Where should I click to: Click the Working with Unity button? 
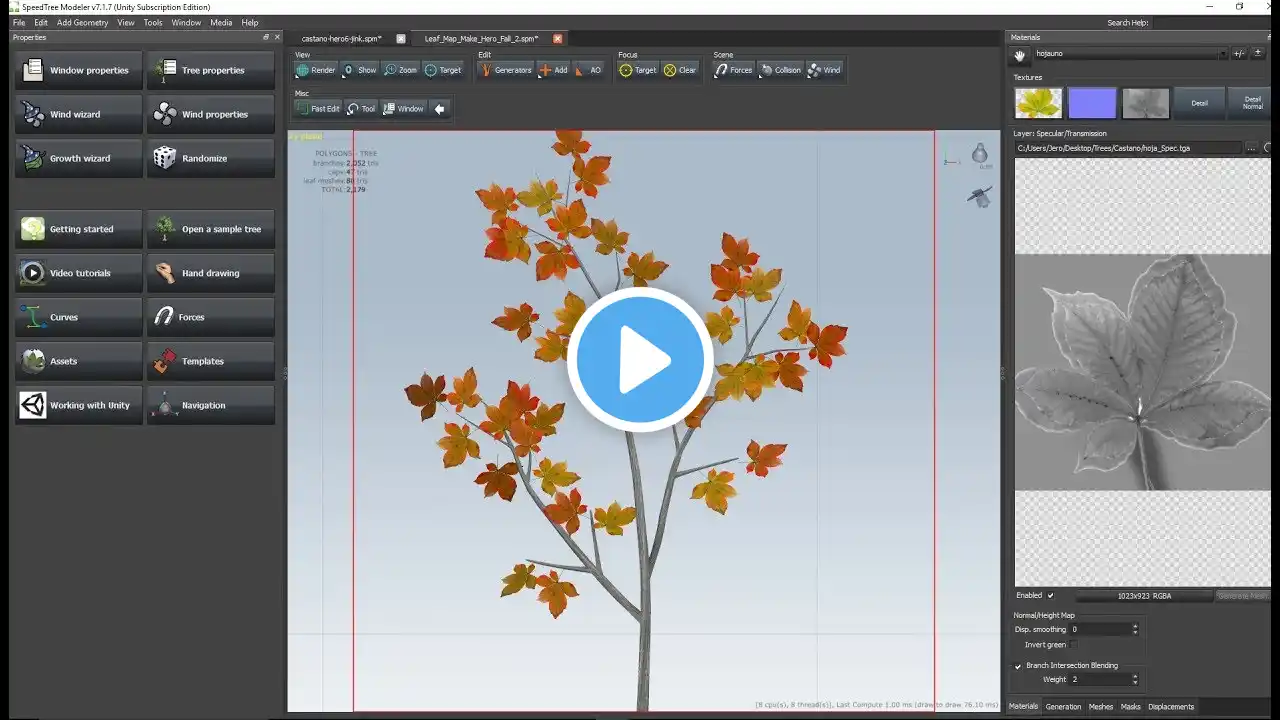pos(79,405)
